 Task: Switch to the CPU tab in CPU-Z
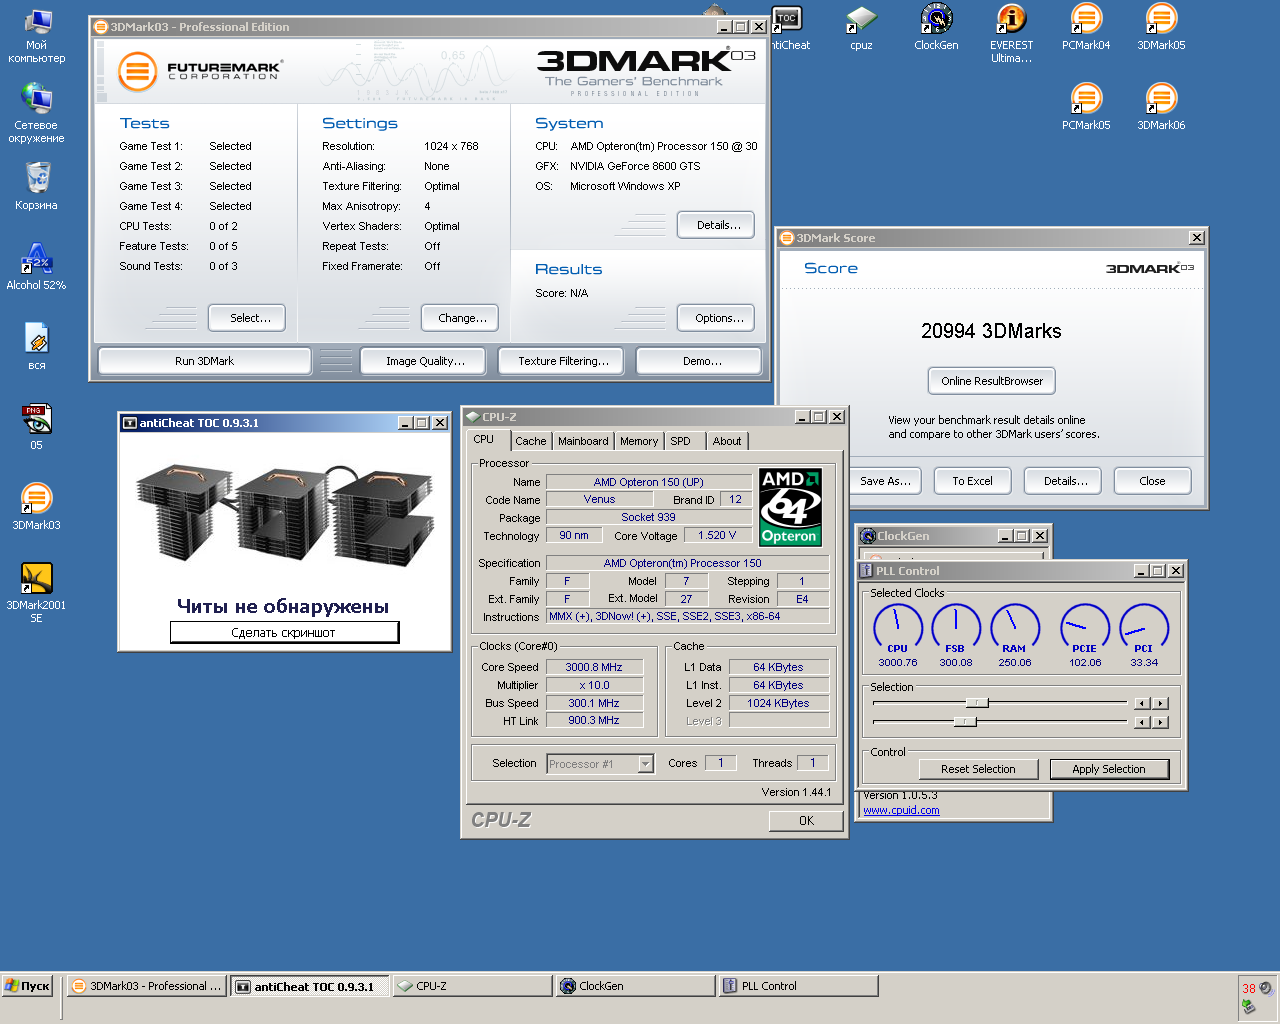(484, 439)
